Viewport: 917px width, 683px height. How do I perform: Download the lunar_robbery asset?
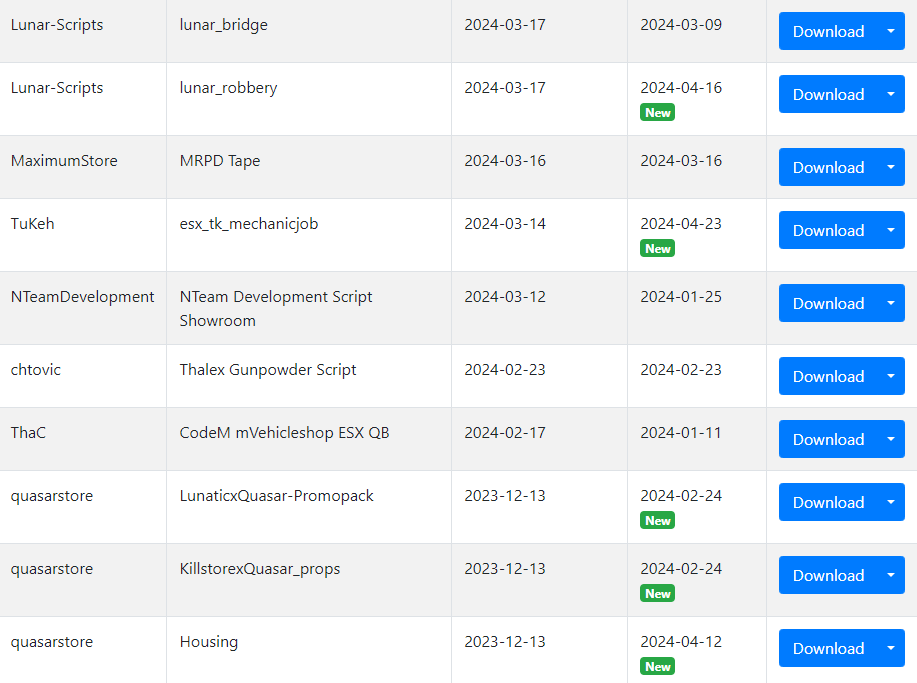[x=828, y=94]
